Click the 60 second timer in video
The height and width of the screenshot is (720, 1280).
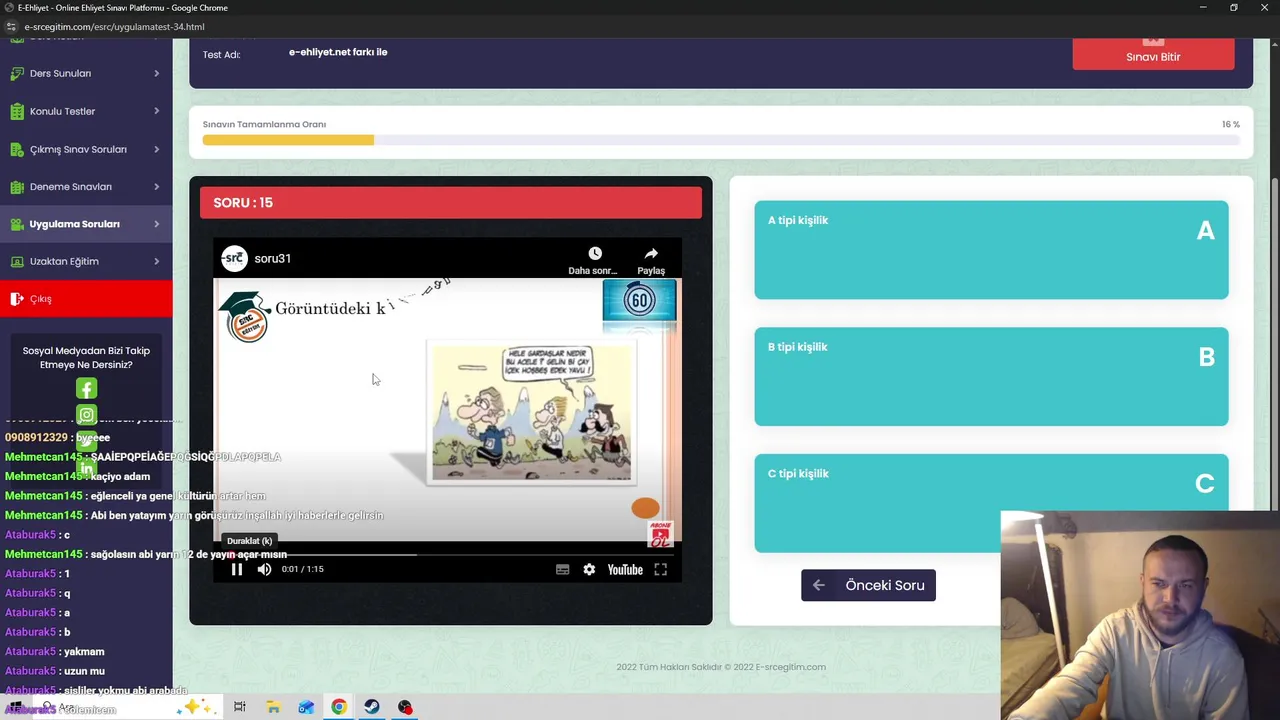tap(639, 300)
